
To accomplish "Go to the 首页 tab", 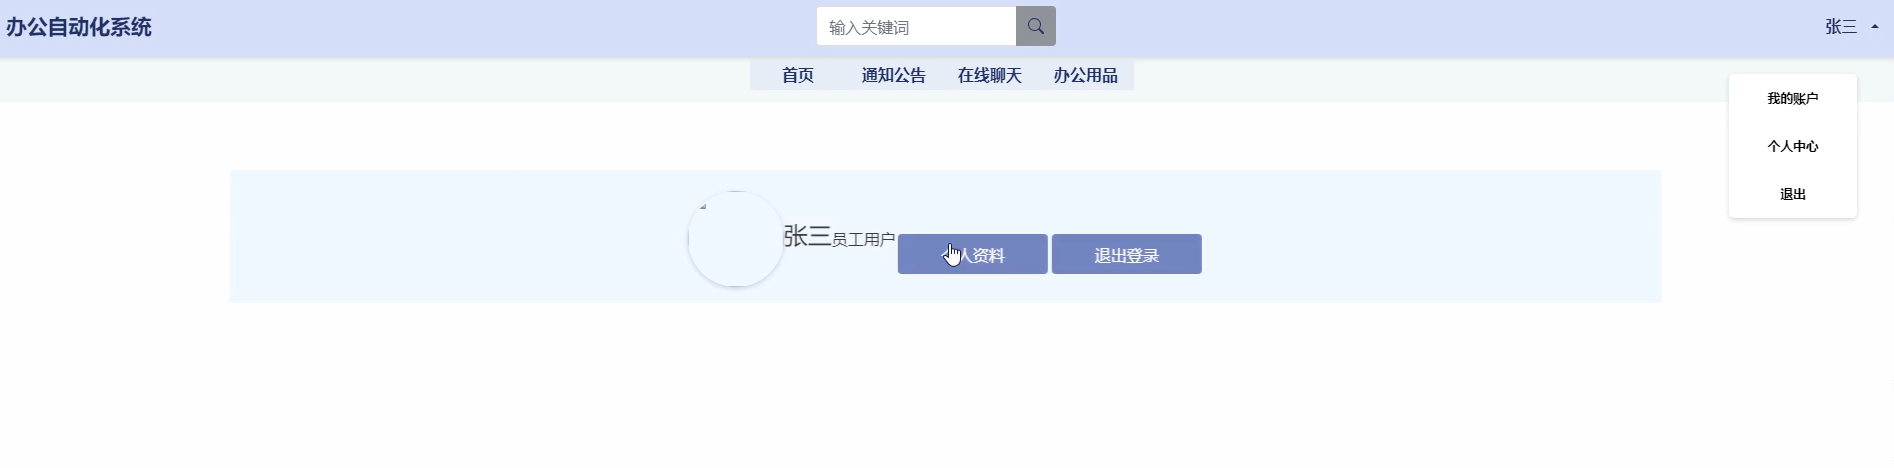I will (798, 75).
